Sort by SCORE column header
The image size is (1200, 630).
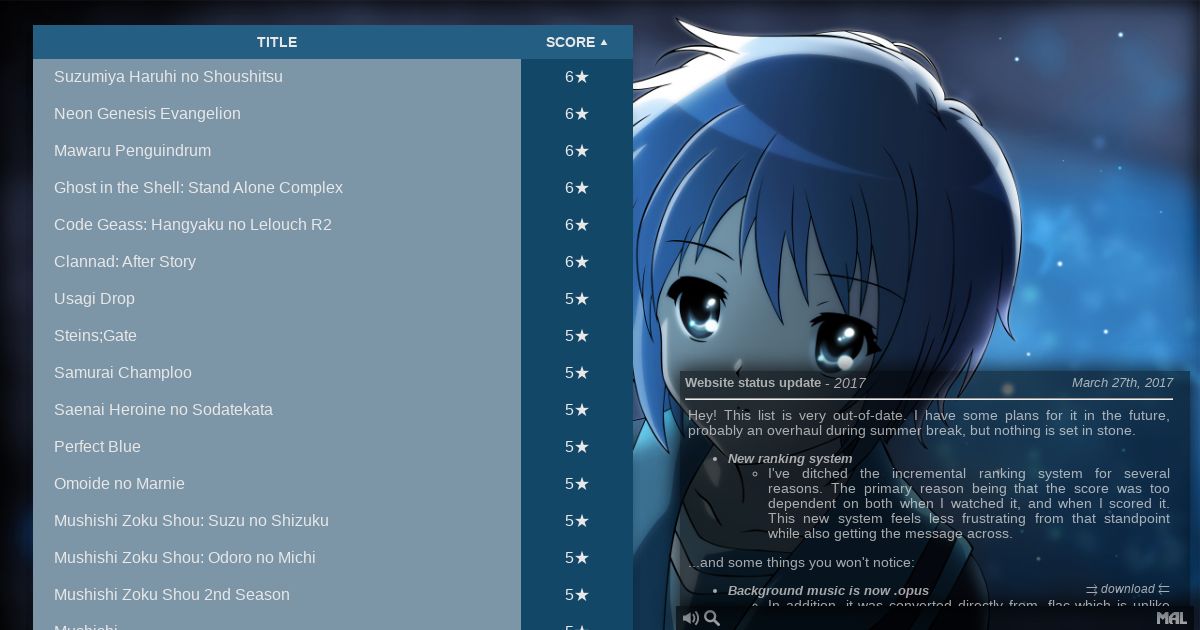pyautogui.click(x=577, y=42)
